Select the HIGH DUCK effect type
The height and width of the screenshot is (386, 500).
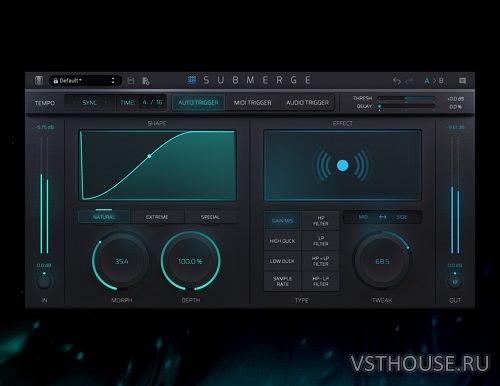click(x=283, y=241)
